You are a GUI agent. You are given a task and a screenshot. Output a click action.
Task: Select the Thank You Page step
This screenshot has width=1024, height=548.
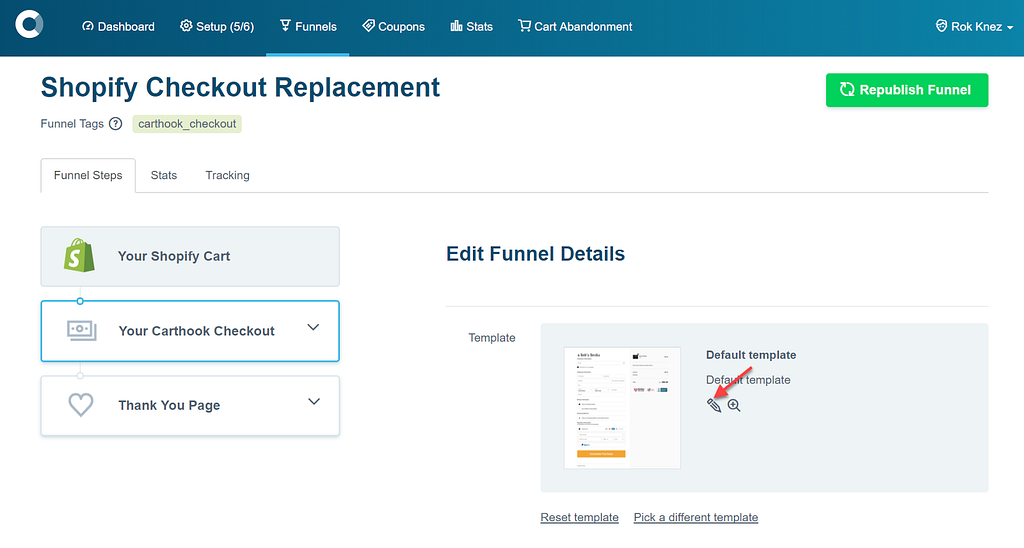coord(190,406)
